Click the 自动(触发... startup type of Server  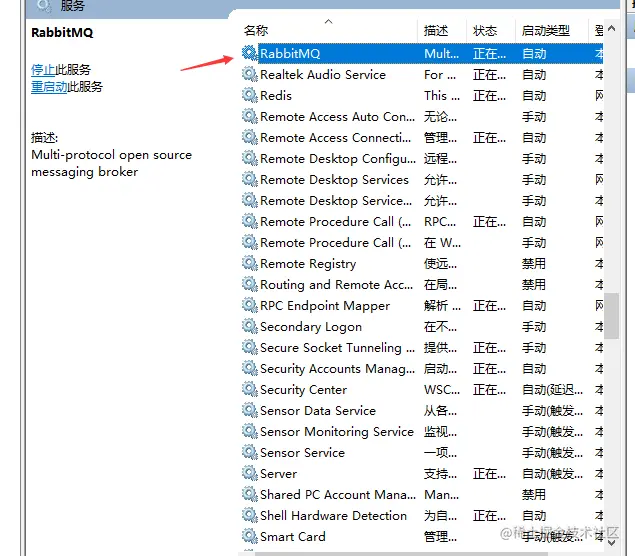[x=552, y=474]
